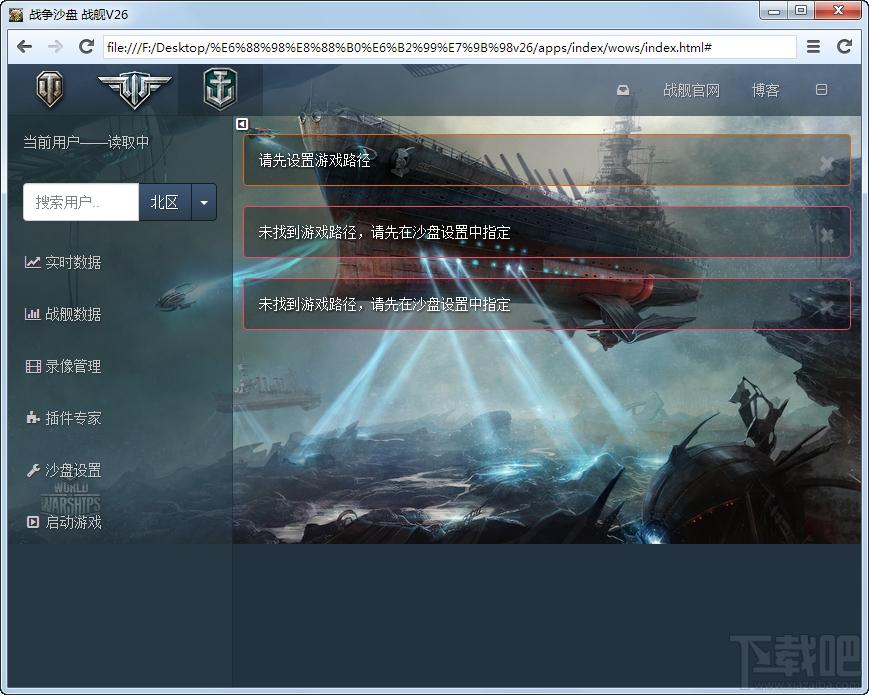Screen dimensions: 869x695
Task: Open the hamburger menu icon
Action: tap(813, 47)
